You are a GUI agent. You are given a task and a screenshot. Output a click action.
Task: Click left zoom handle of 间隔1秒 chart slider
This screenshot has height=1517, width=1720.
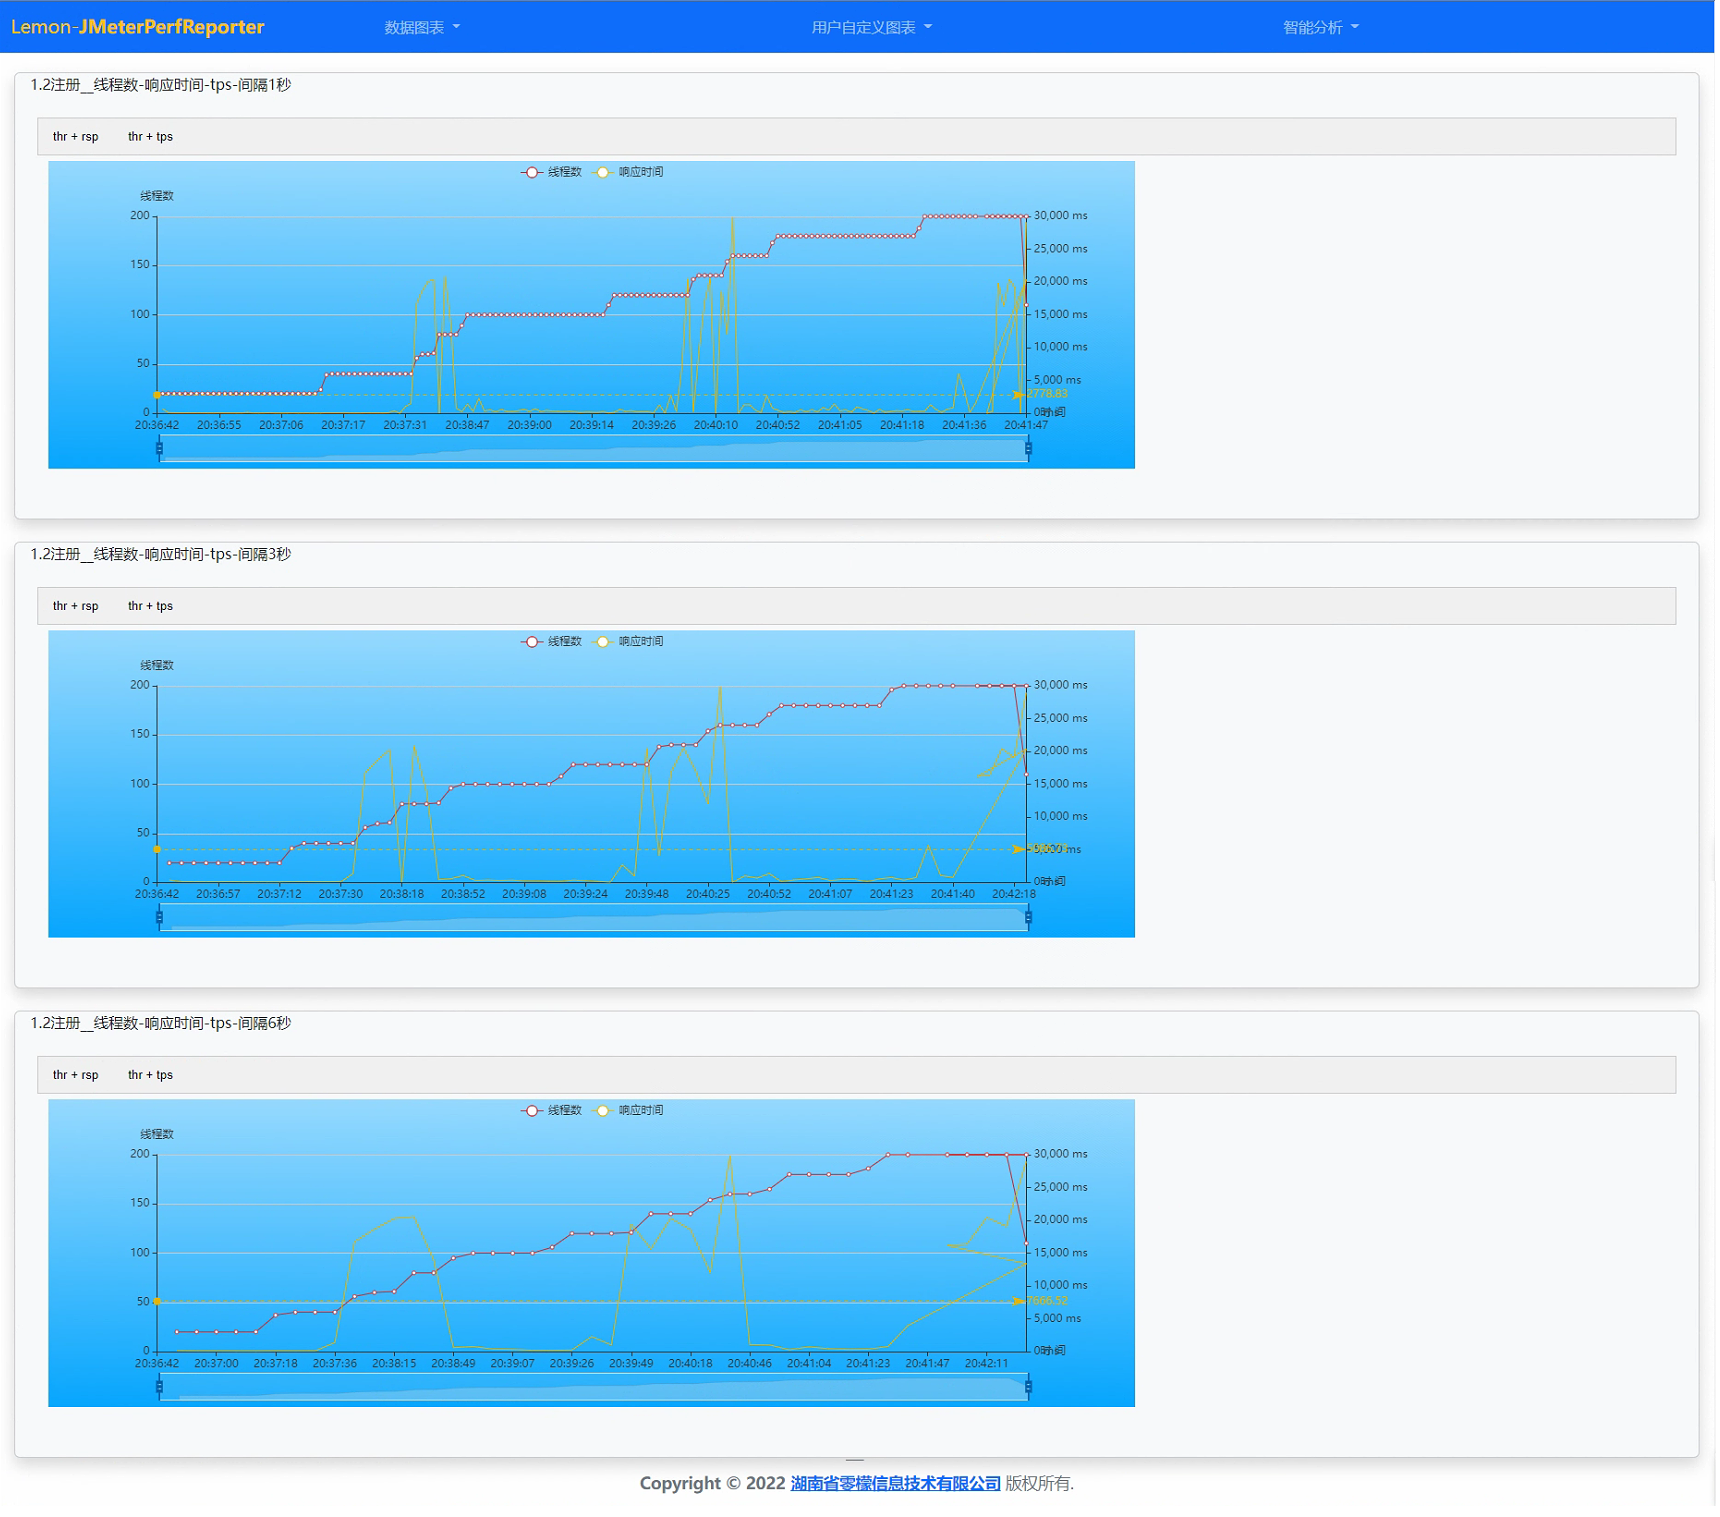(159, 449)
